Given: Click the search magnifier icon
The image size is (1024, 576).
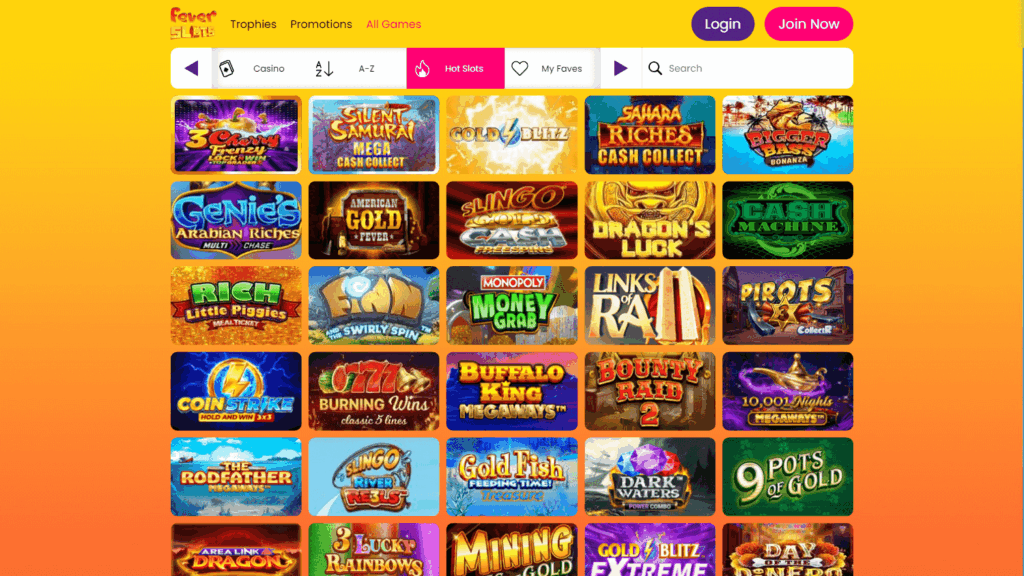Looking at the screenshot, I should tap(655, 68).
